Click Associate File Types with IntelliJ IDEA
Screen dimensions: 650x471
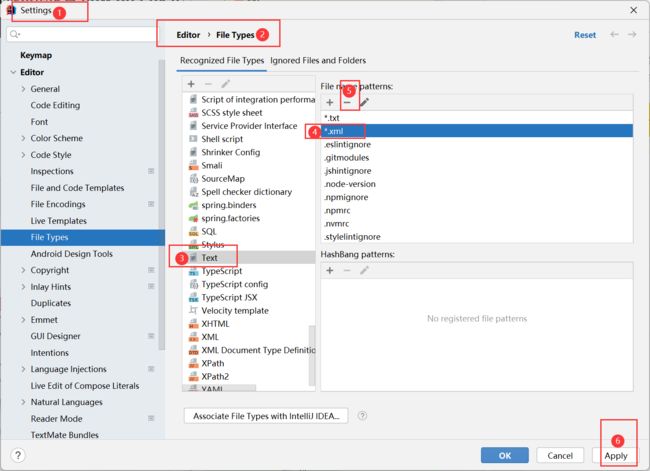point(266,415)
